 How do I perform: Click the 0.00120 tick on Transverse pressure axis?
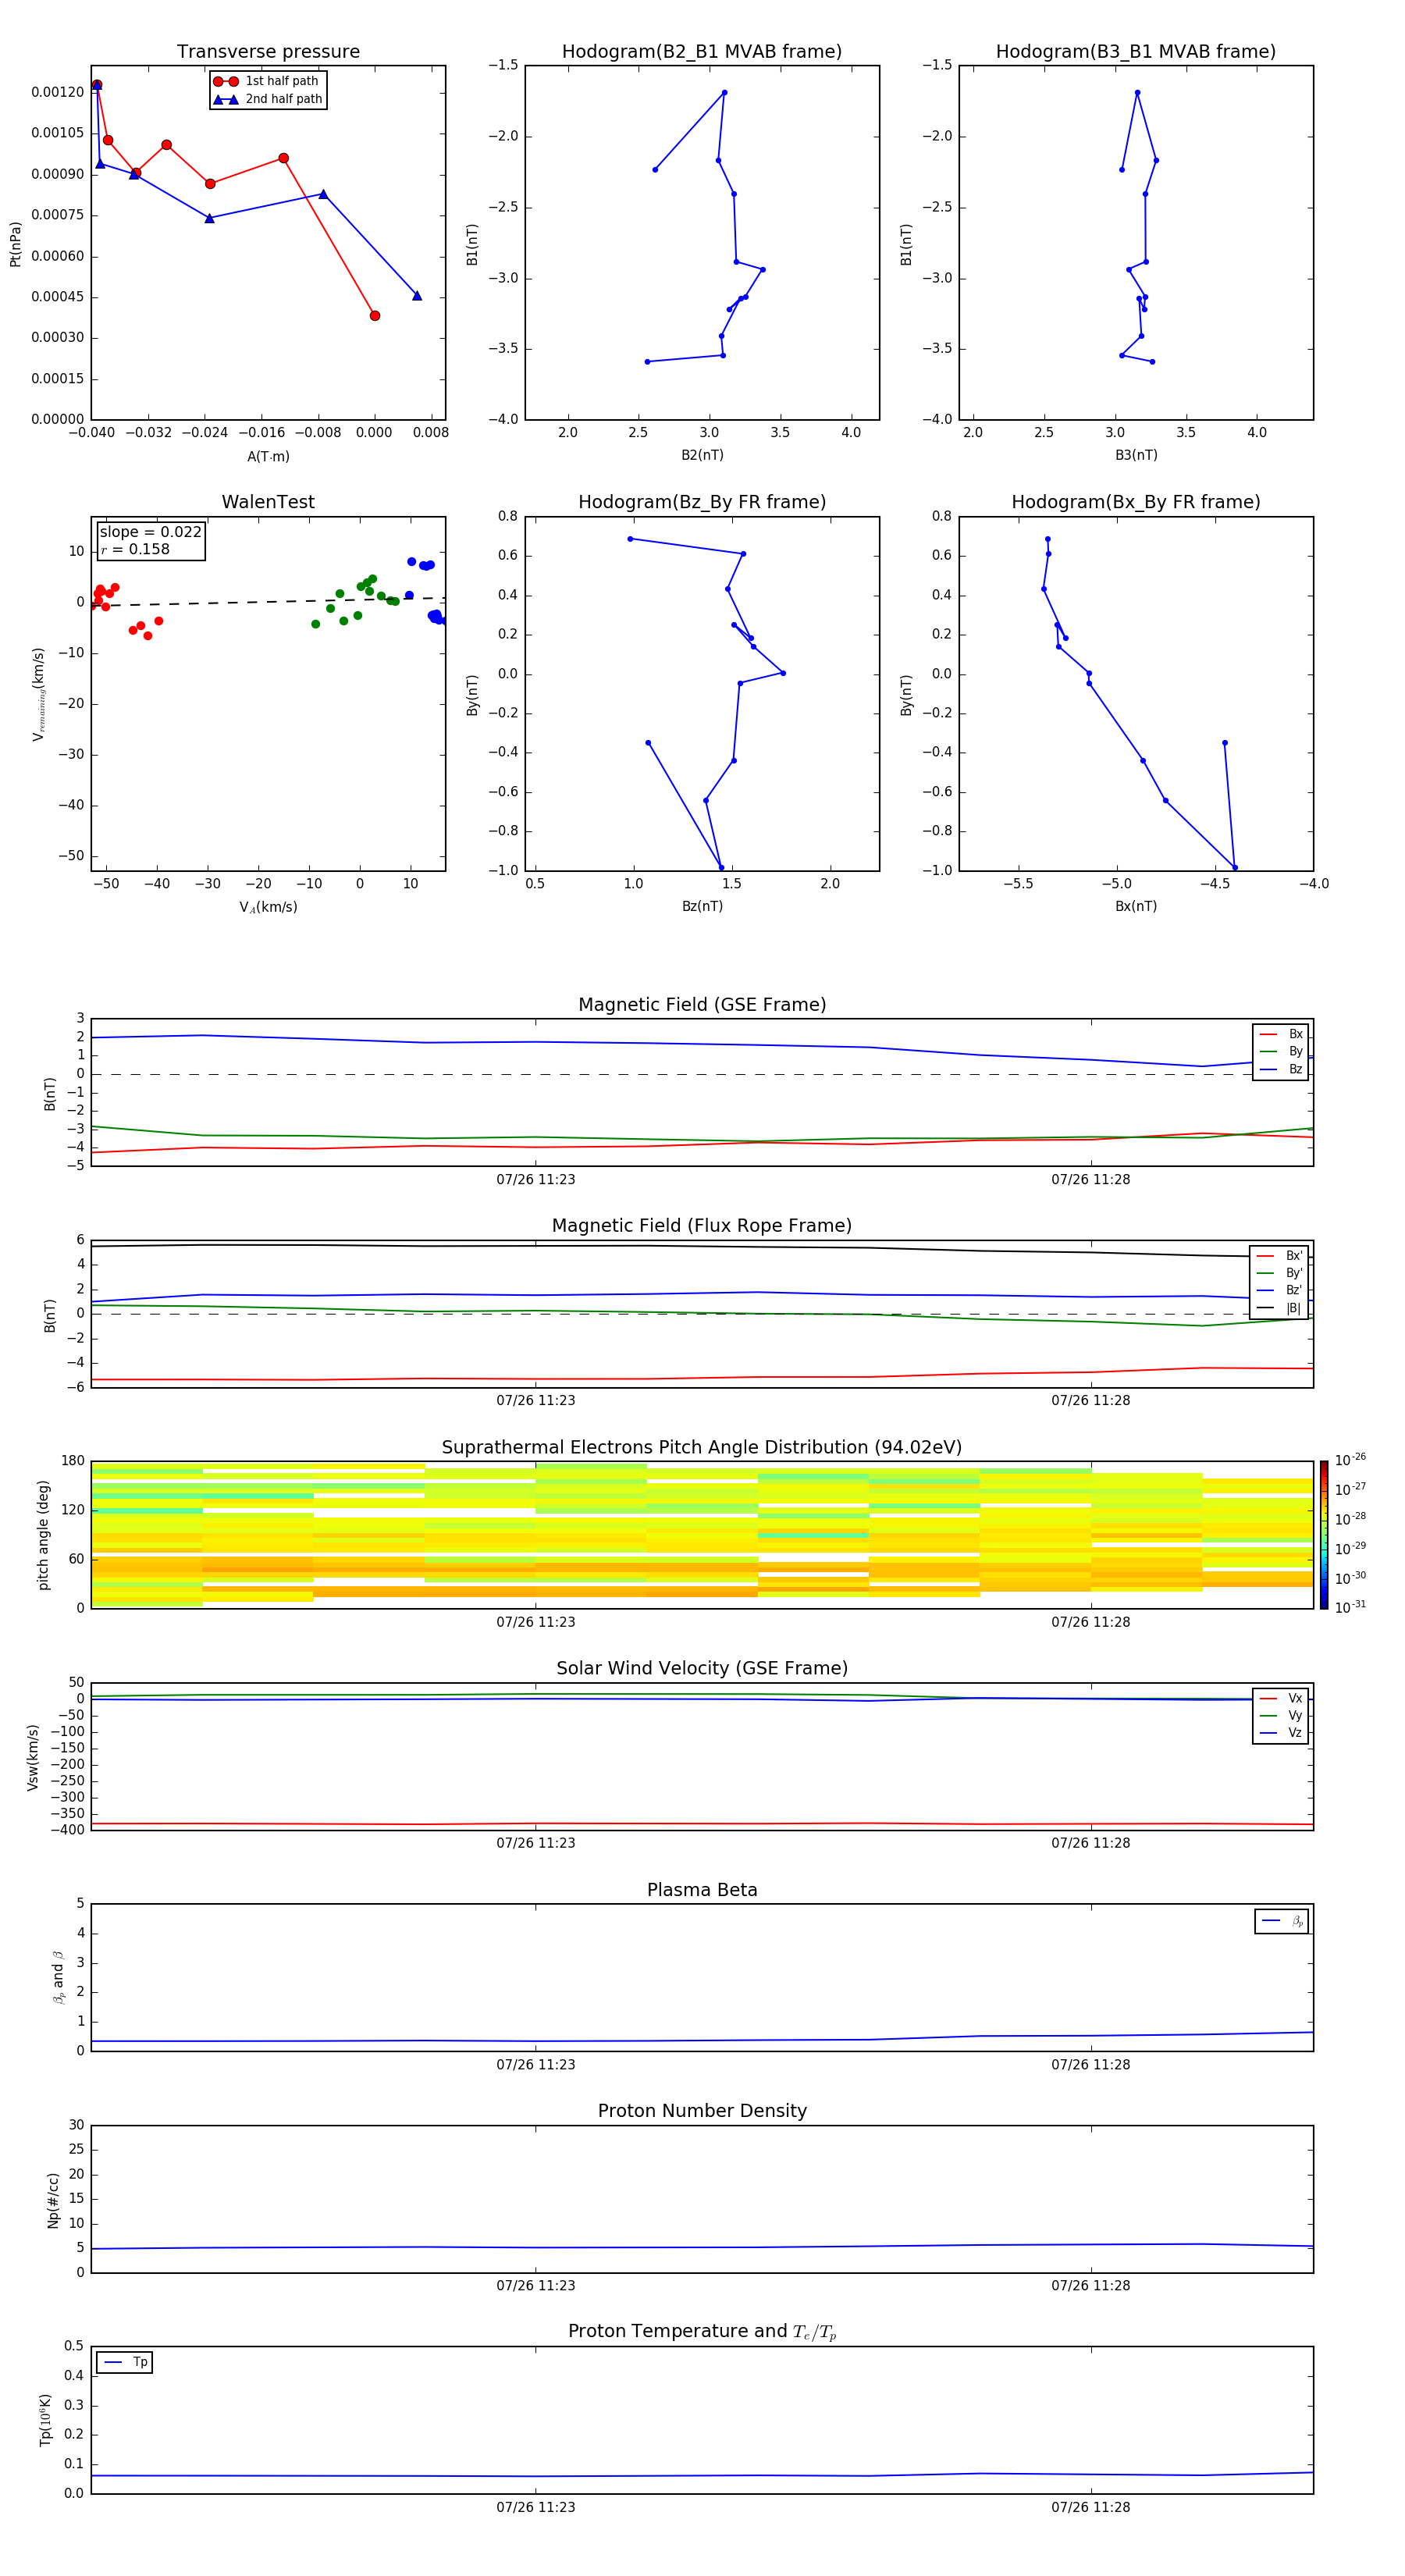click(57, 92)
